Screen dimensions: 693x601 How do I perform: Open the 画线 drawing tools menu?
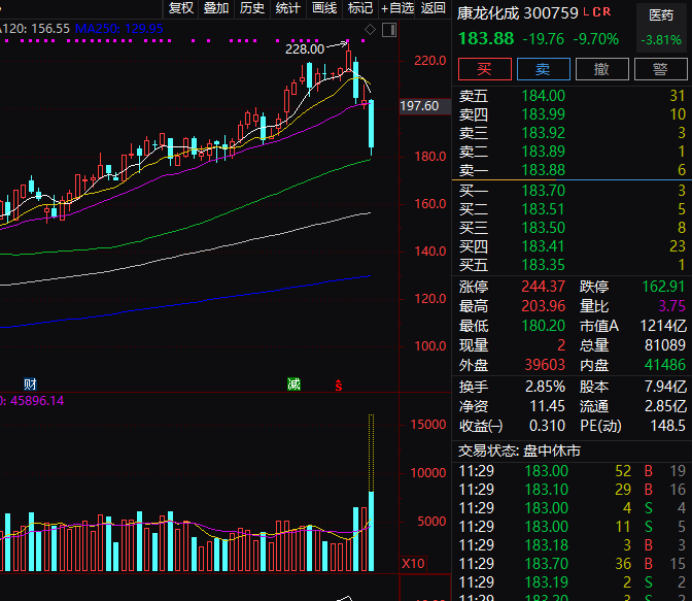pos(324,8)
